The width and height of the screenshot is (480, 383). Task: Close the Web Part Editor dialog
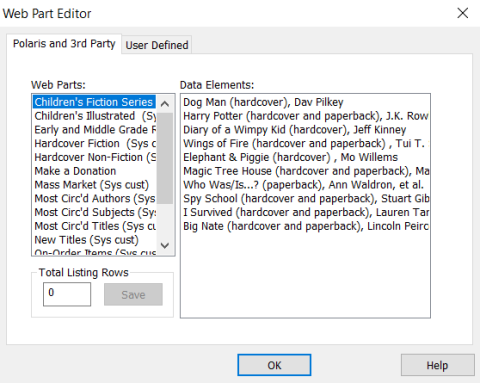click(x=463, y=13)
